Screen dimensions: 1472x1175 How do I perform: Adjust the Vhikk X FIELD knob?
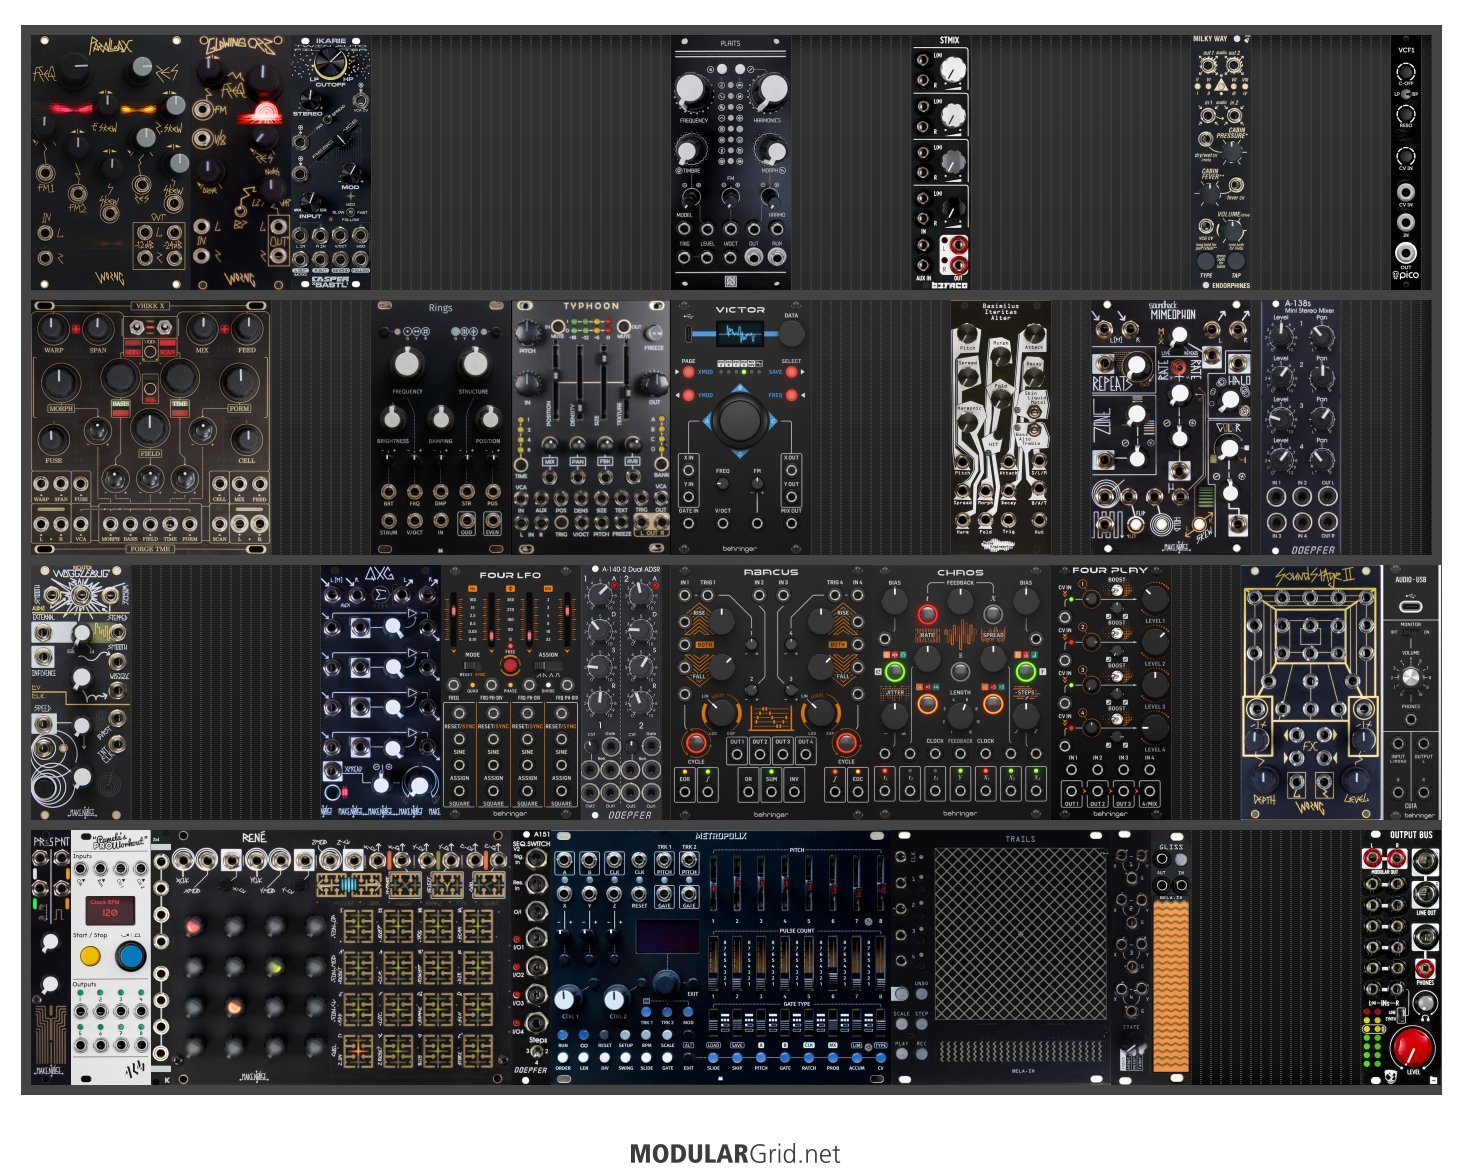coord(150,427)
